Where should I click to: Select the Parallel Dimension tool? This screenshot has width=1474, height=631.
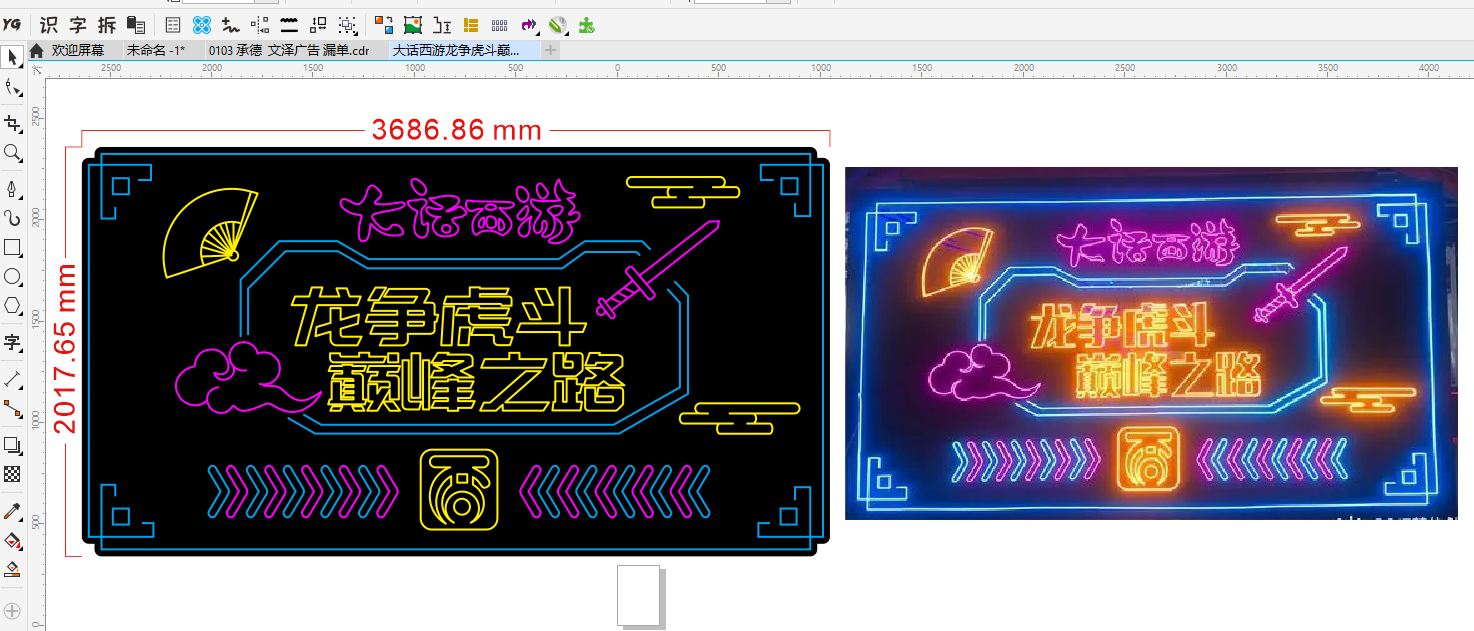click(12, 379)
